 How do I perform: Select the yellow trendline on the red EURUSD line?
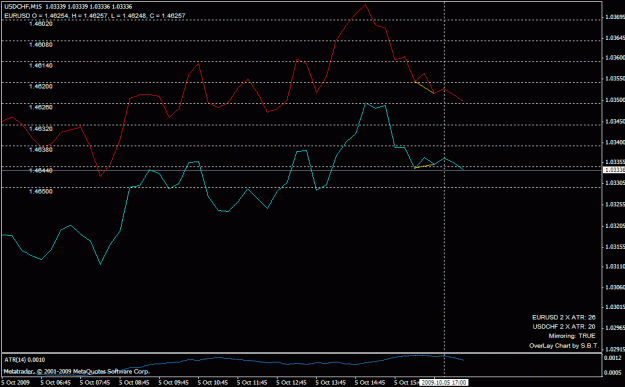[x=425, y=87]
